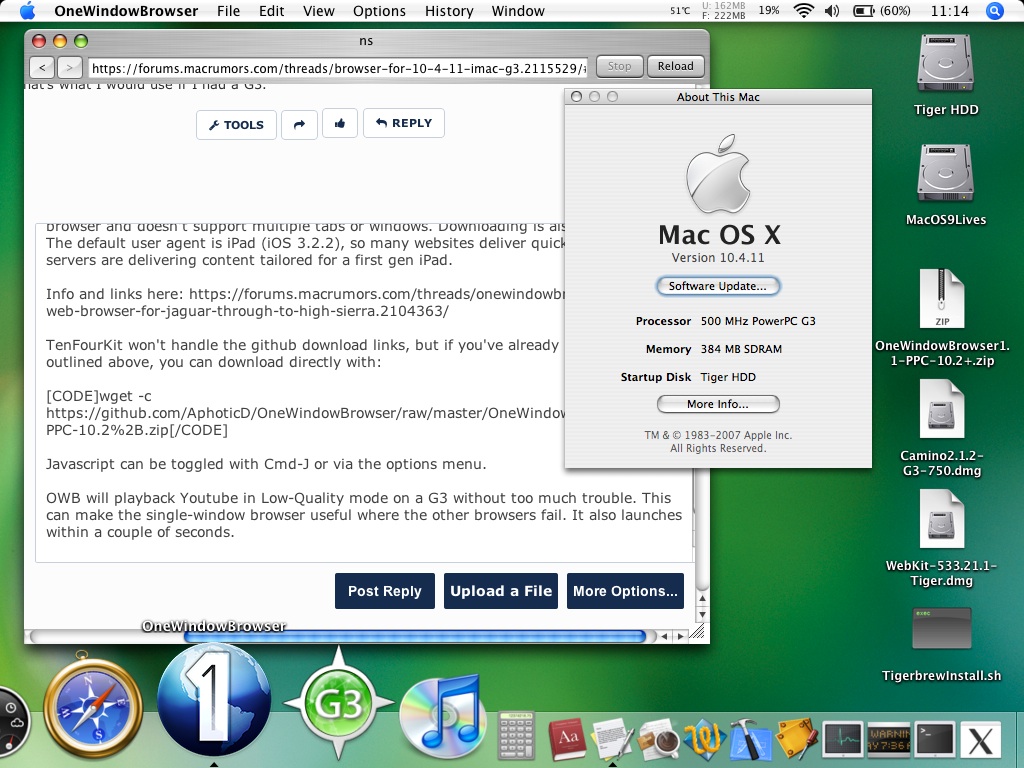Click the 51°C temperature readout in menu bar
Viewport: 1024px width, 768px height.
pos(680,10)
